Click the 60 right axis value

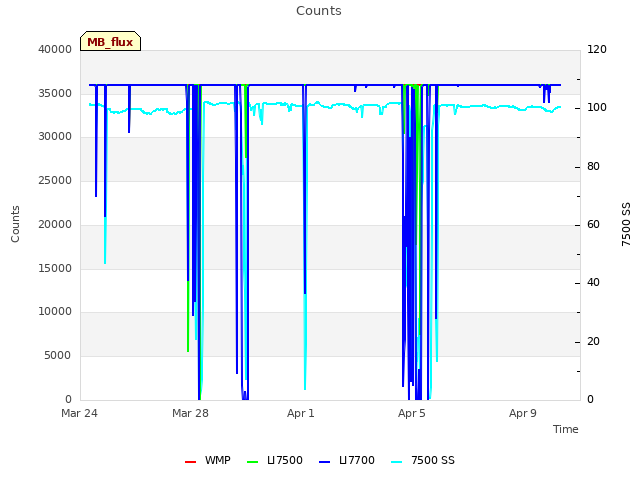point(593,224)
